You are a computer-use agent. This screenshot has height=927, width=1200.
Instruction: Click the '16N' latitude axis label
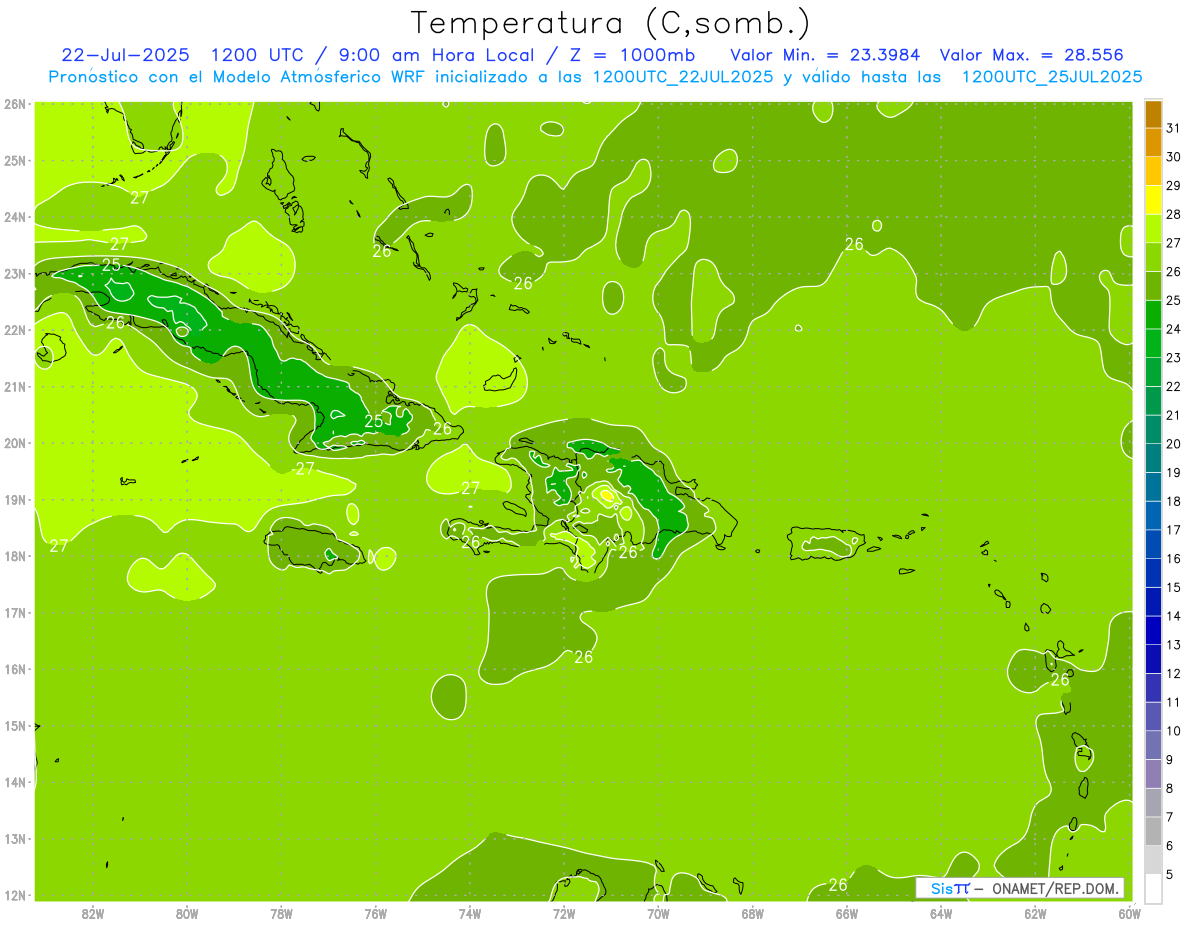[15, 669]
